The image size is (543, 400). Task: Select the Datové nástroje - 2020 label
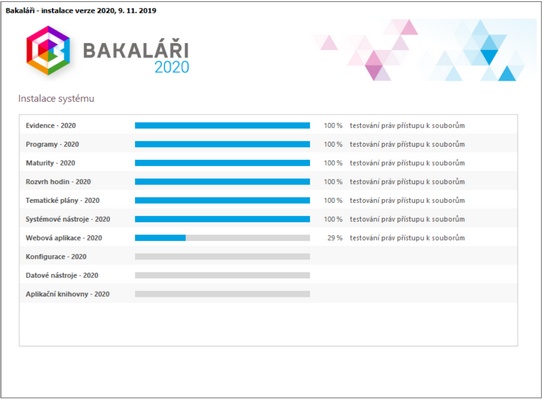(62, 275)
